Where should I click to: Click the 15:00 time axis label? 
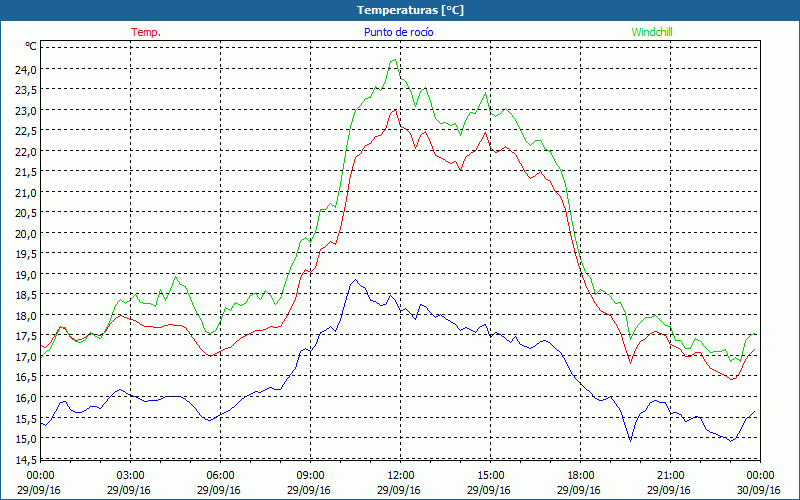[x=490, y=476]
